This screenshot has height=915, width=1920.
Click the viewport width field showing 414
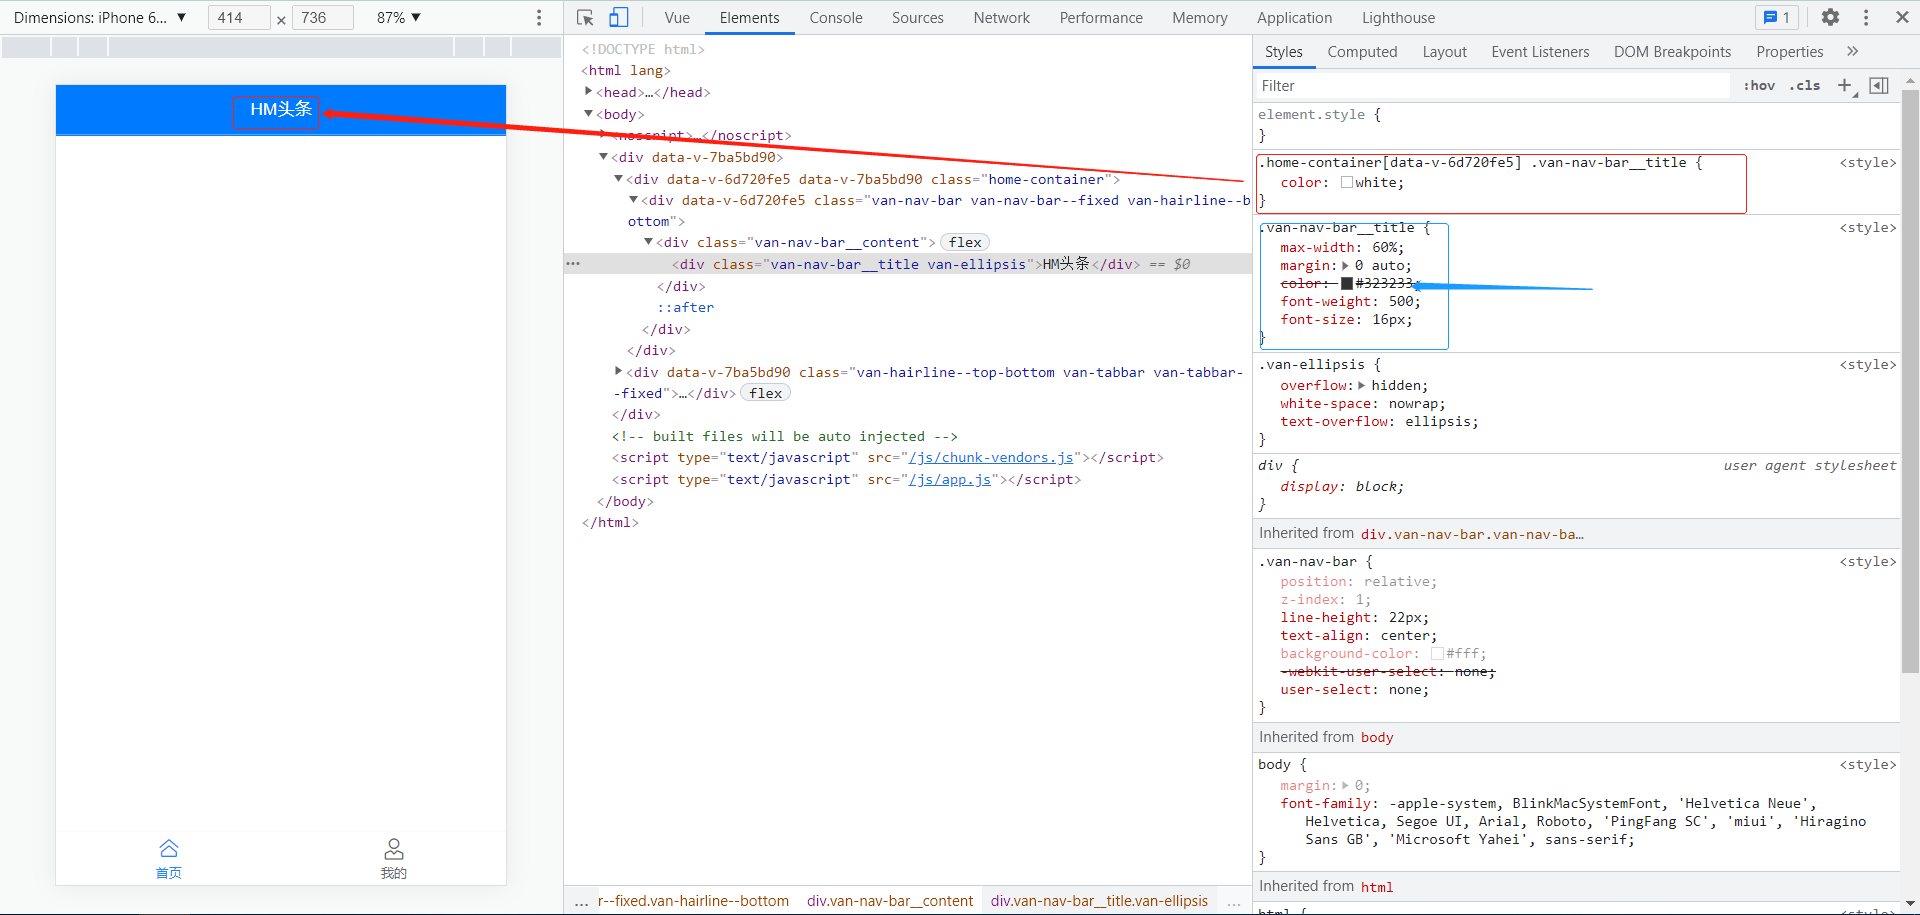pos(239,18)
